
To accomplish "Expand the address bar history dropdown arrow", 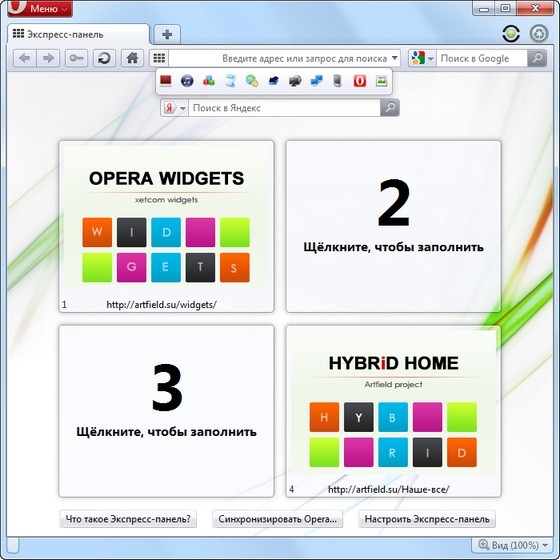I will point(395,58).
